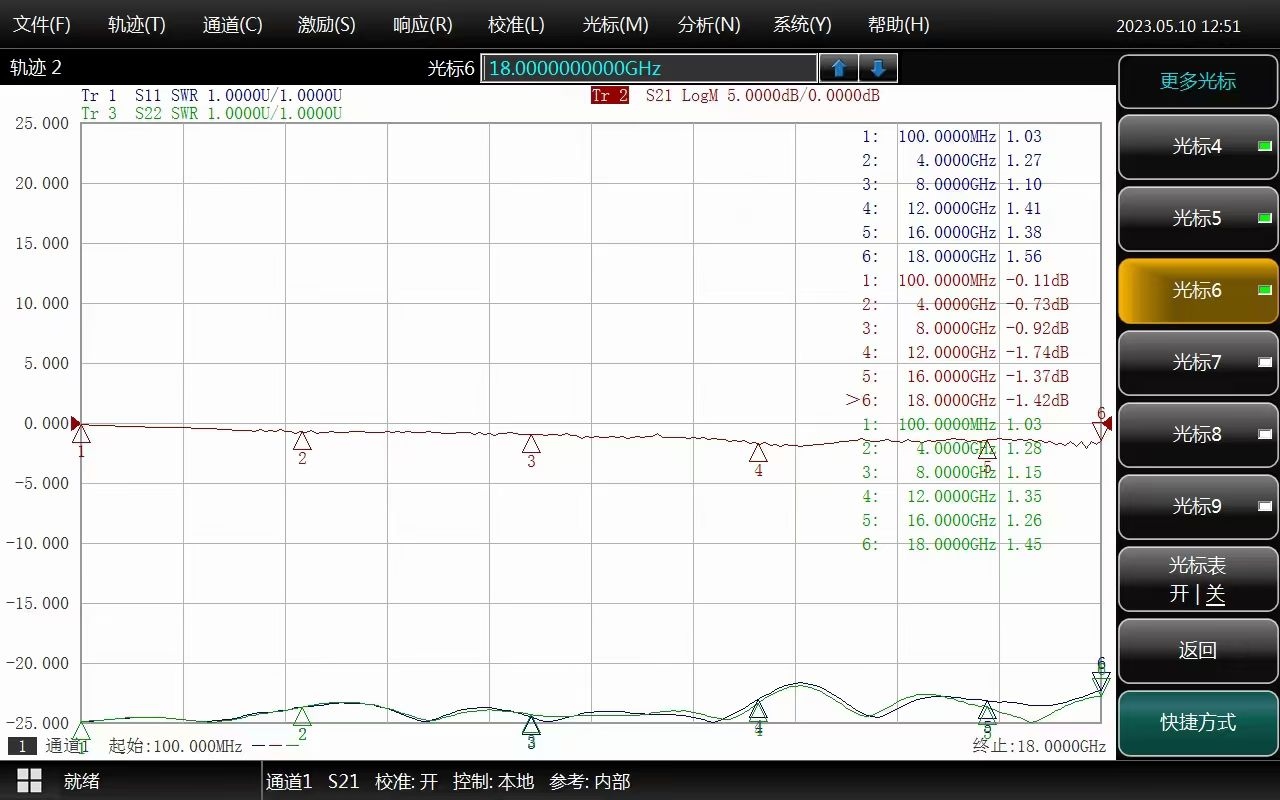Switch 光标表 table on or off

pyautogui.click(x=1197, y=580)
